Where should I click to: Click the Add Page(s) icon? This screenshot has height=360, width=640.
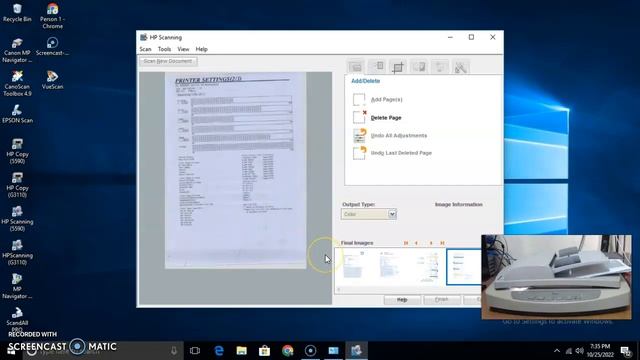(359, 99)
